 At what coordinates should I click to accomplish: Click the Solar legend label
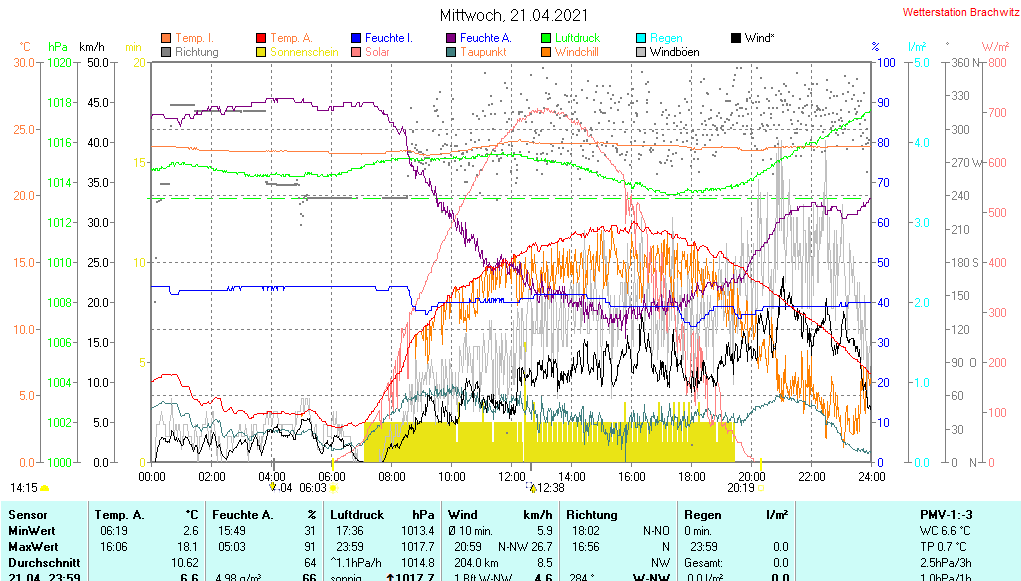click(x=377, y=52)
